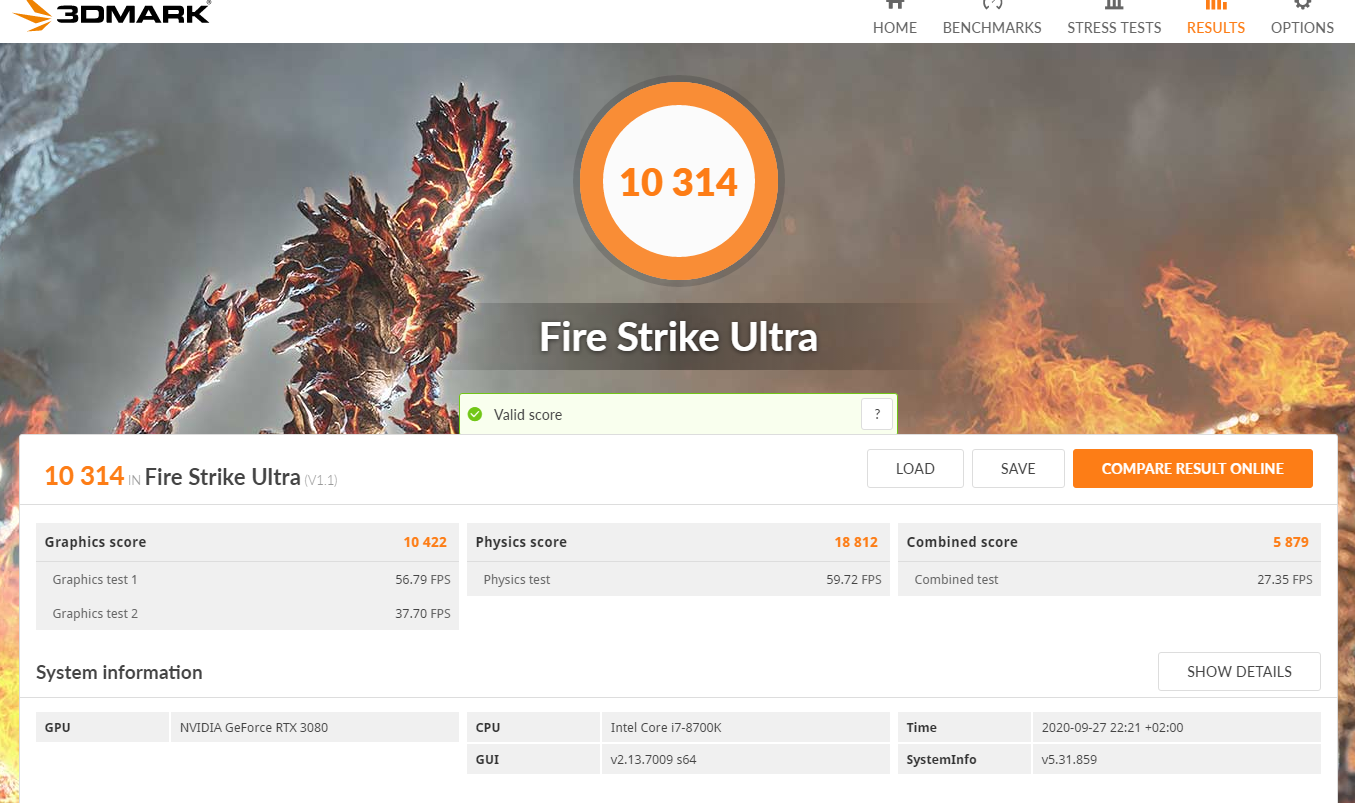Select the Home house icon
The image size is (1355, 803).
(894, 5)
